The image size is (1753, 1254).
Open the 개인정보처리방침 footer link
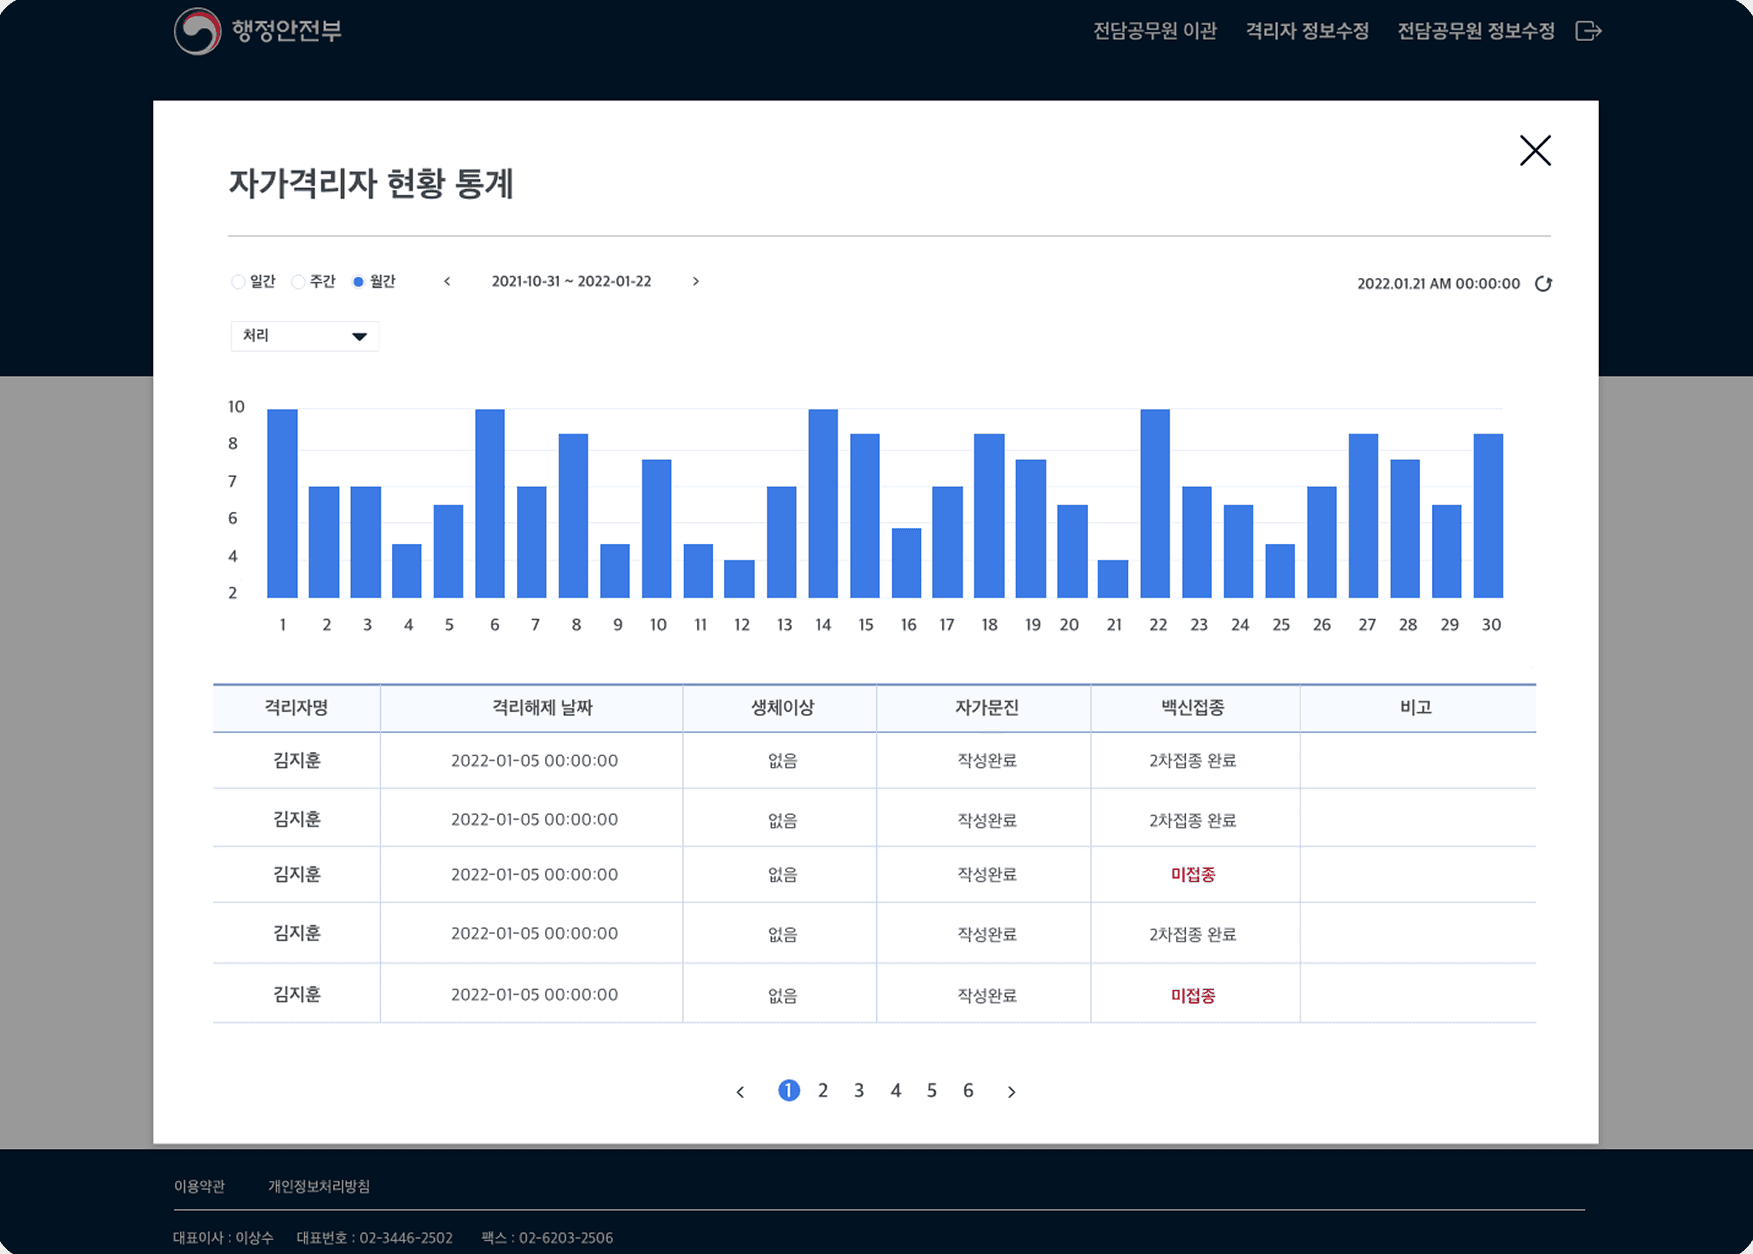point(319,1186)
